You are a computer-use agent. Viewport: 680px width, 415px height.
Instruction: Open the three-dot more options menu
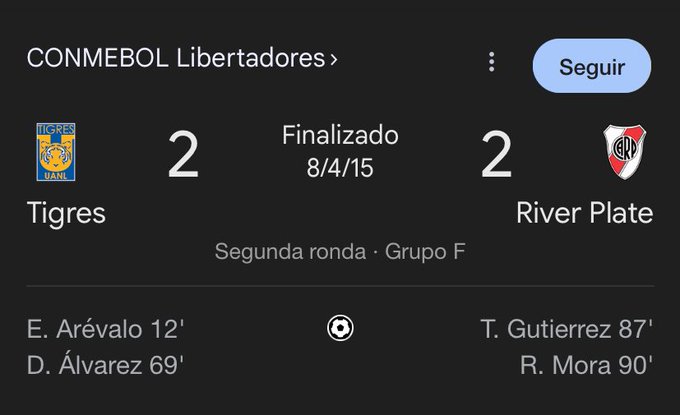(x=491, y=62)
